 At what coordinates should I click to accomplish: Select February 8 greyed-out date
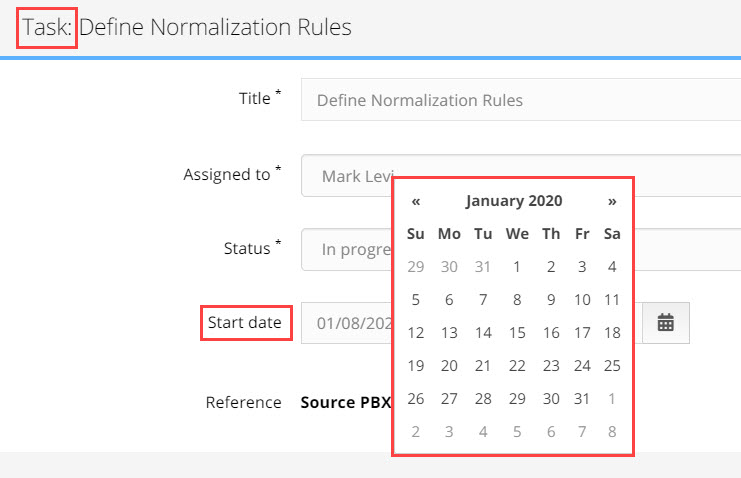pos(612,432)
